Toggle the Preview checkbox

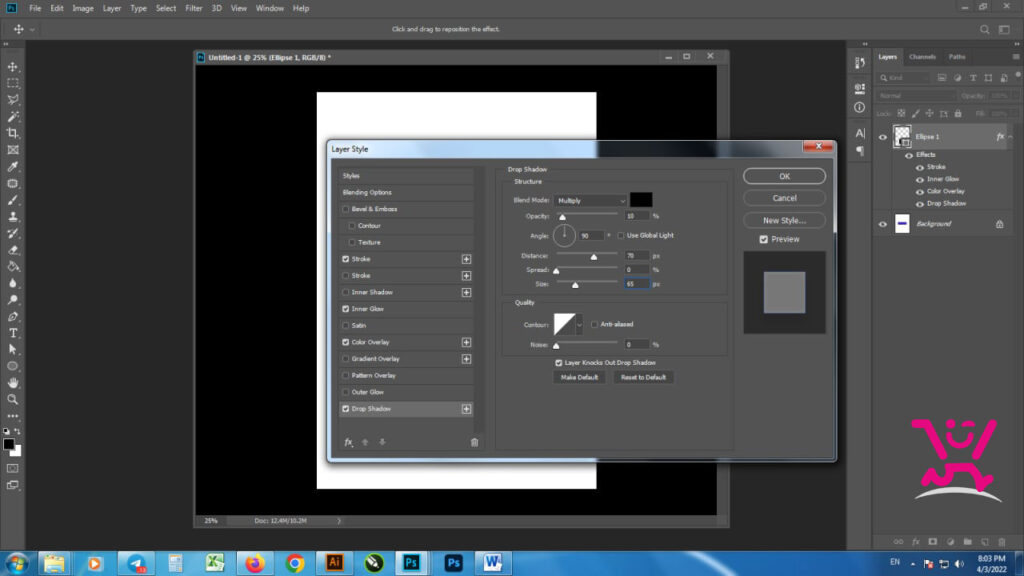[x=763, y=240]
